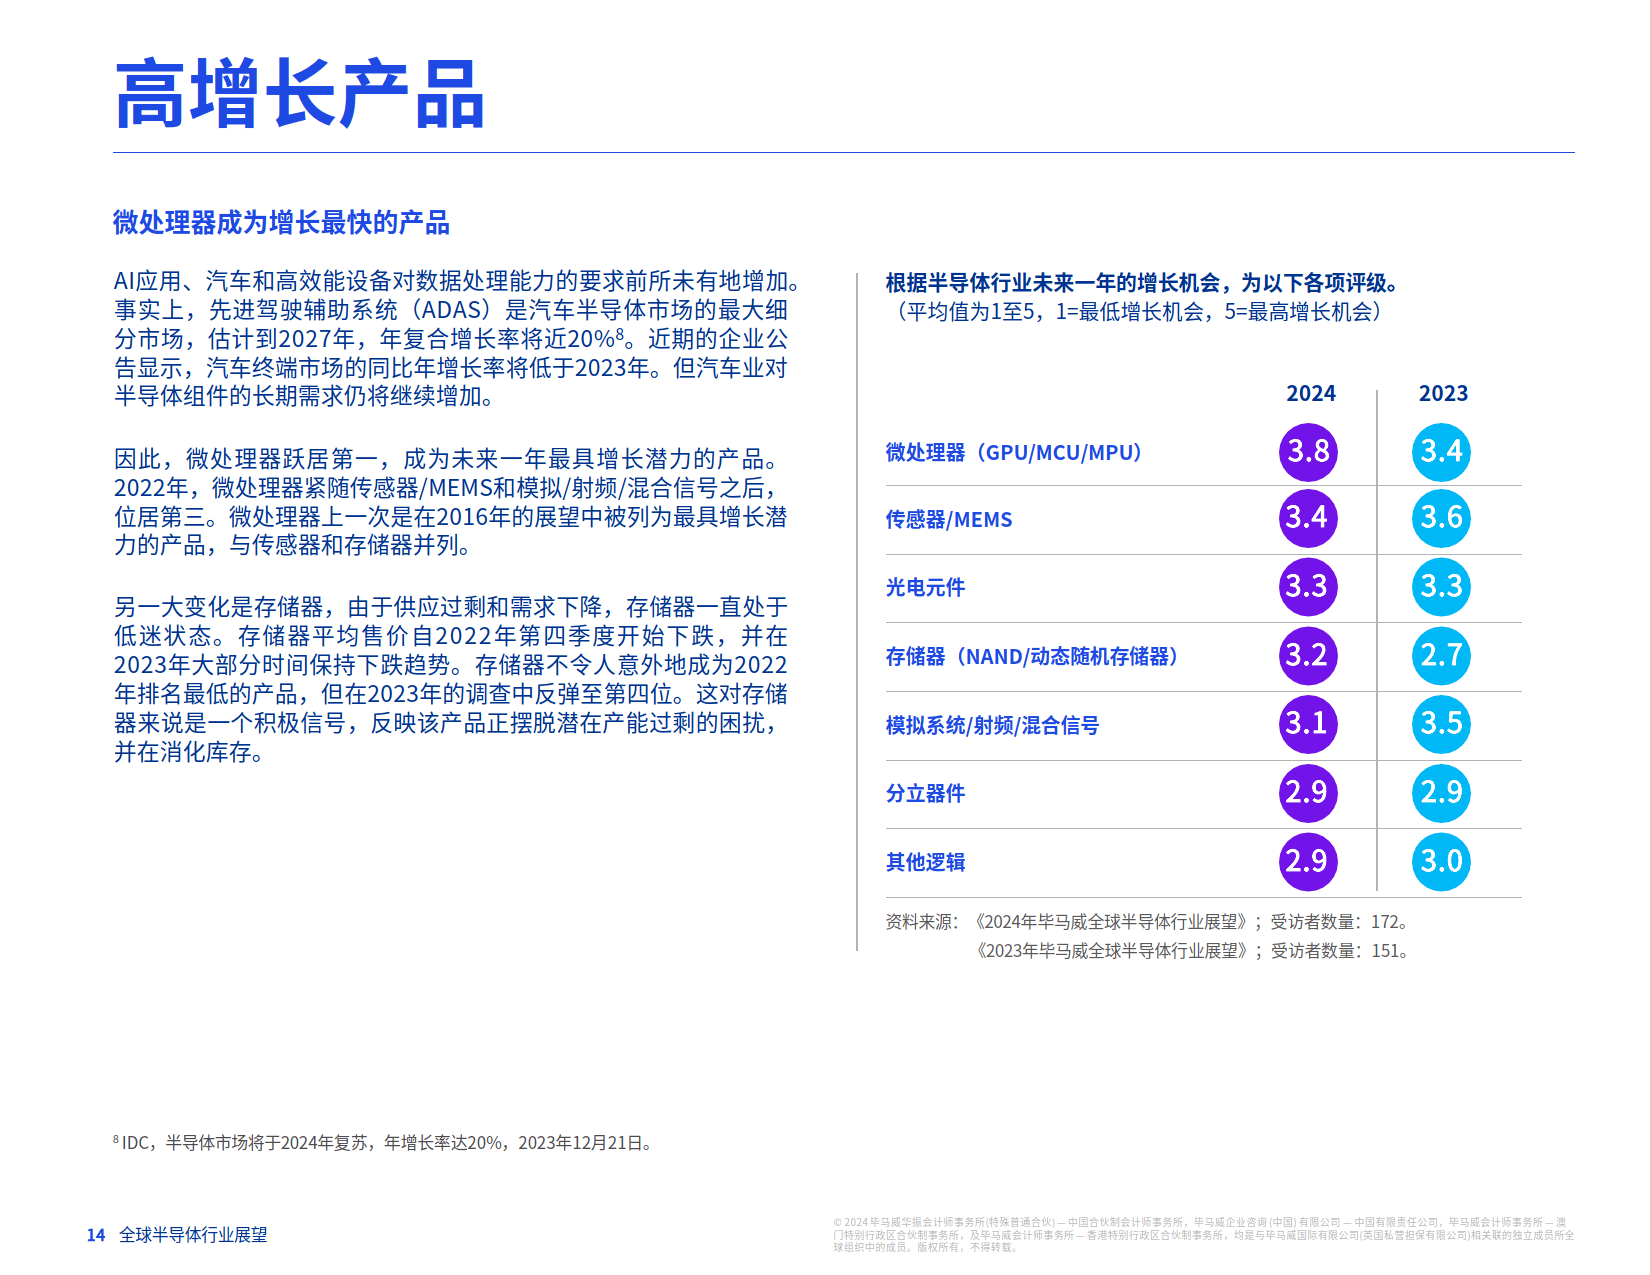1650x1275 pixels.
Task: Select the blue 3.3 circle for 光电元件
Action: pyautogui.click(x=1441, y=588)
